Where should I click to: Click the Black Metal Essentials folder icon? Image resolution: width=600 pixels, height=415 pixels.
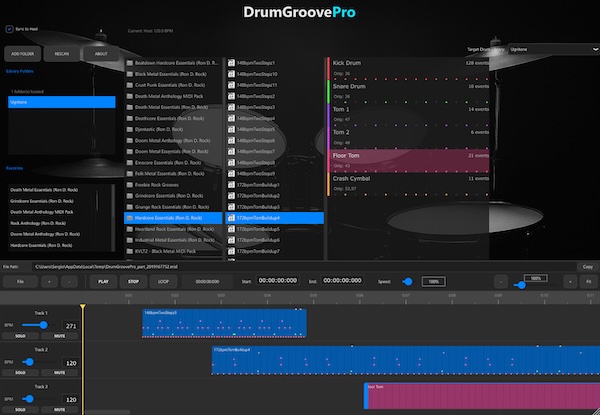point(130,74)
